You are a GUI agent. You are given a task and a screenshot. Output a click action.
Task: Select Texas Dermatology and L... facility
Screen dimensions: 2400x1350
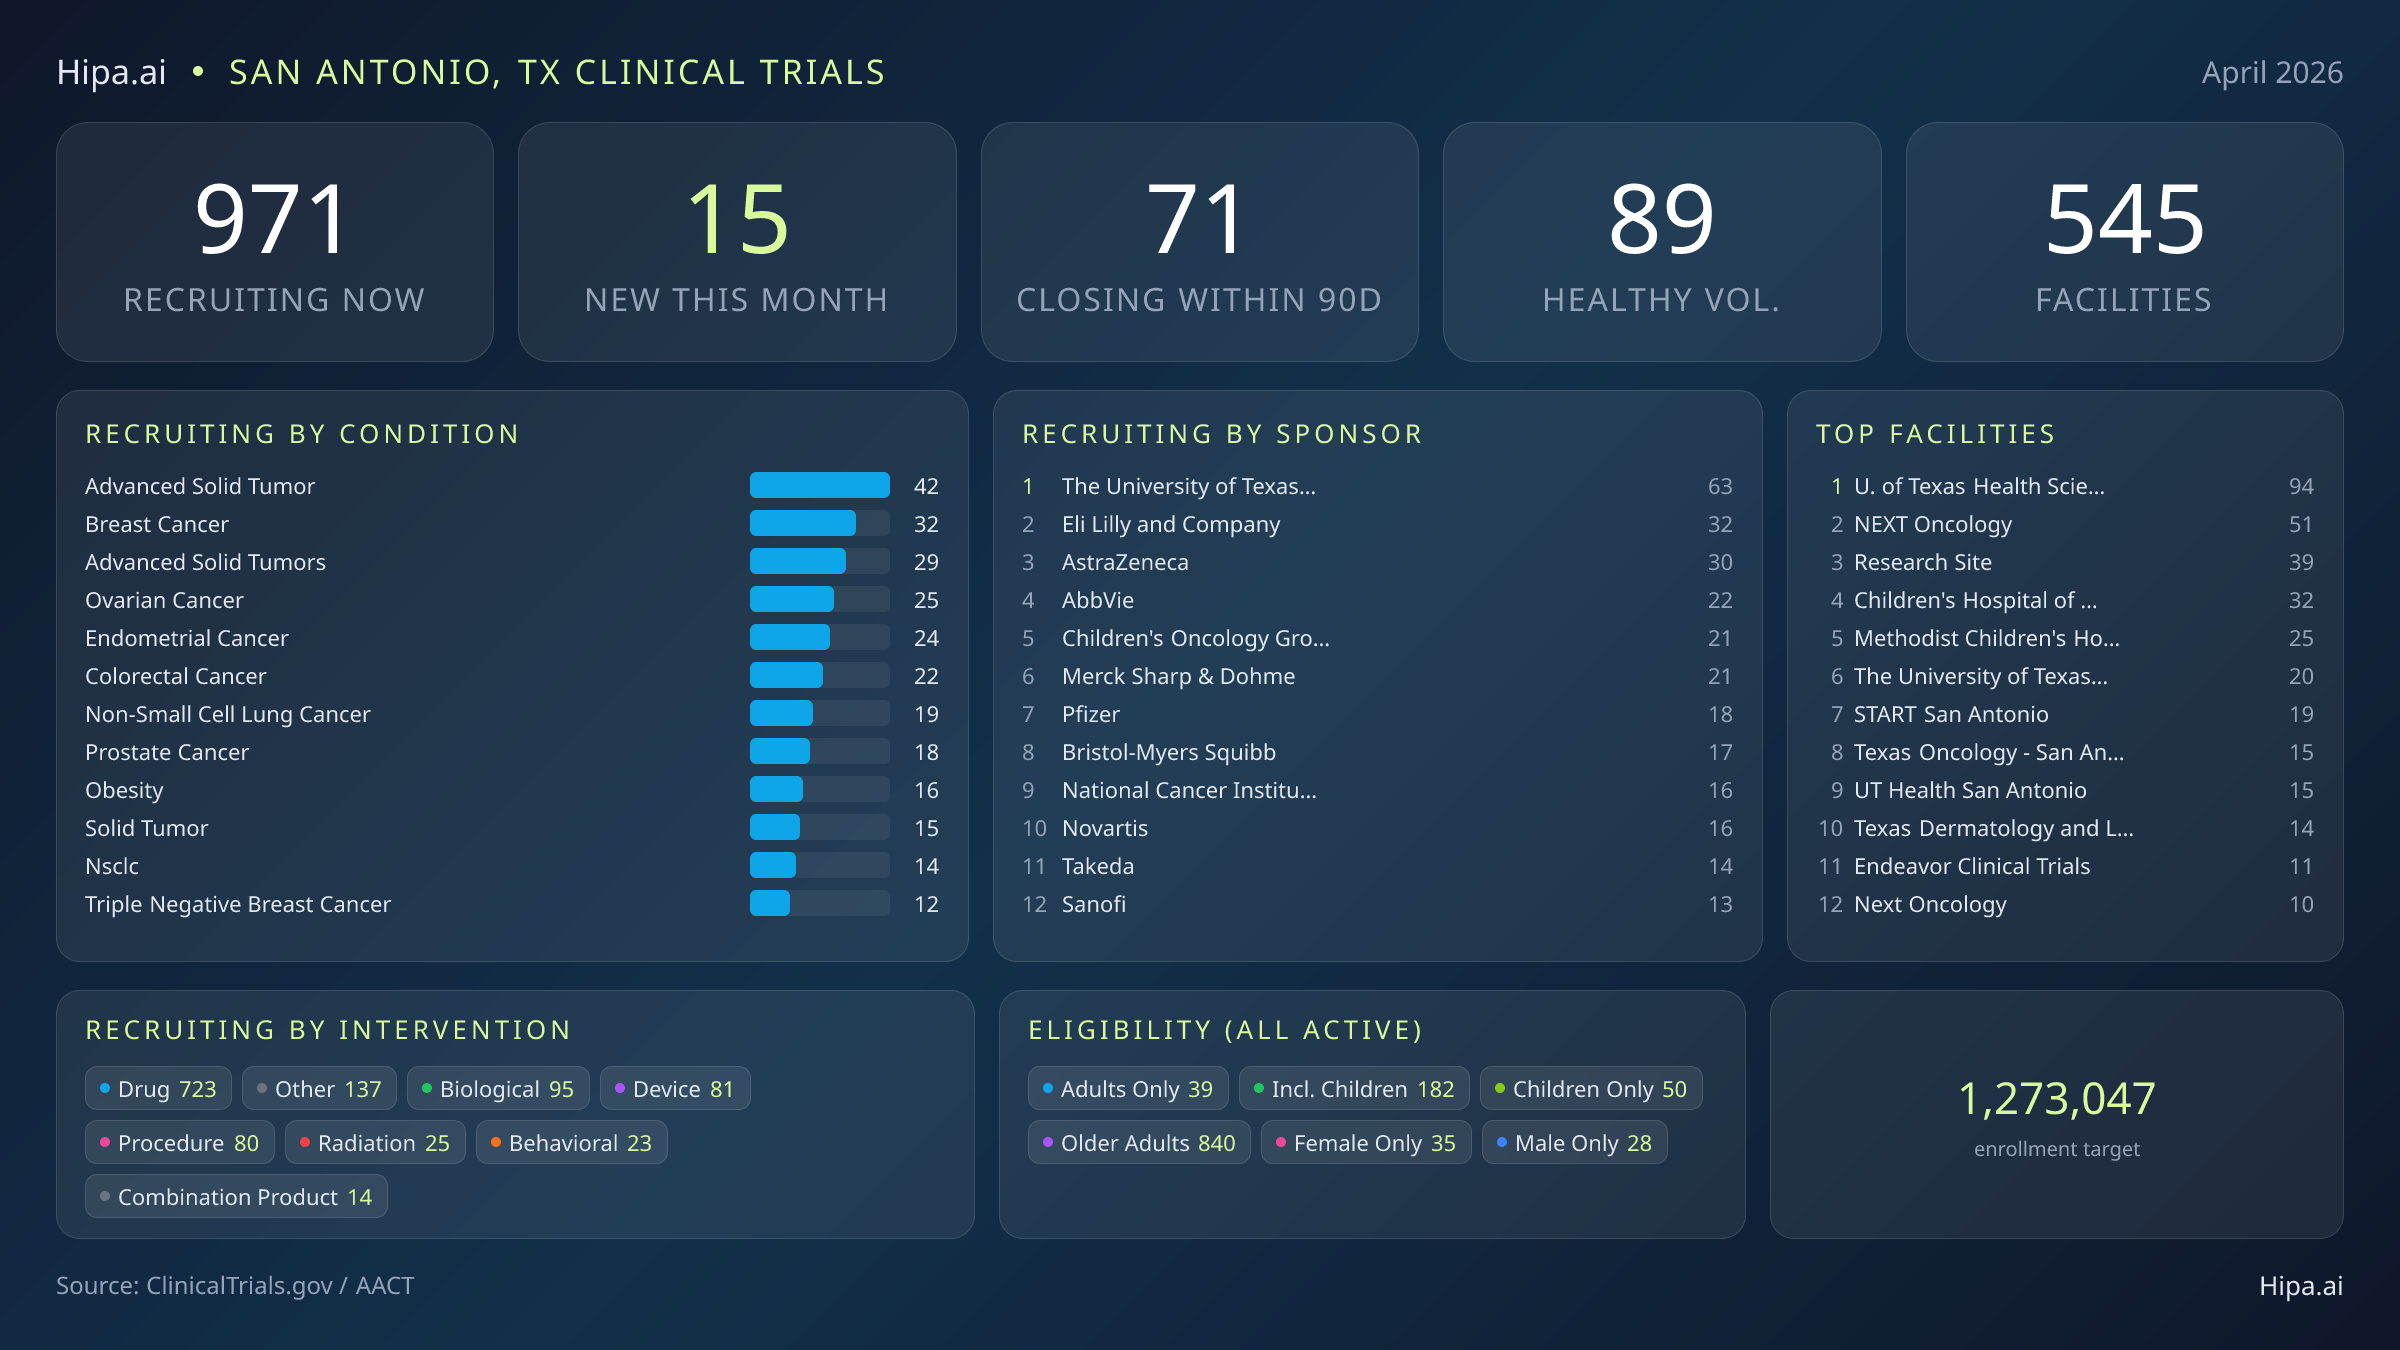pos(2065,828)
